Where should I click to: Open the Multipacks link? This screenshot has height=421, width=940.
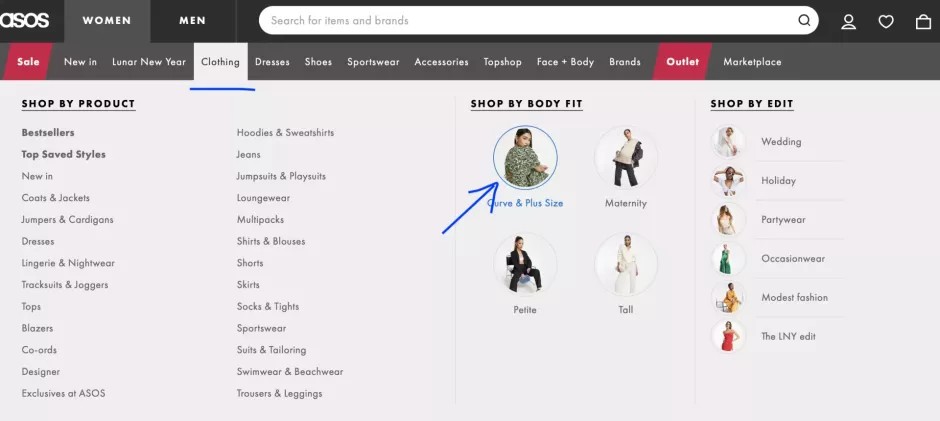point(260,219)
